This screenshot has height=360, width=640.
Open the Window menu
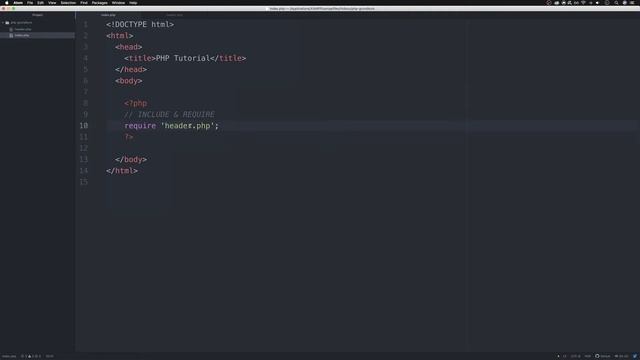118,2
